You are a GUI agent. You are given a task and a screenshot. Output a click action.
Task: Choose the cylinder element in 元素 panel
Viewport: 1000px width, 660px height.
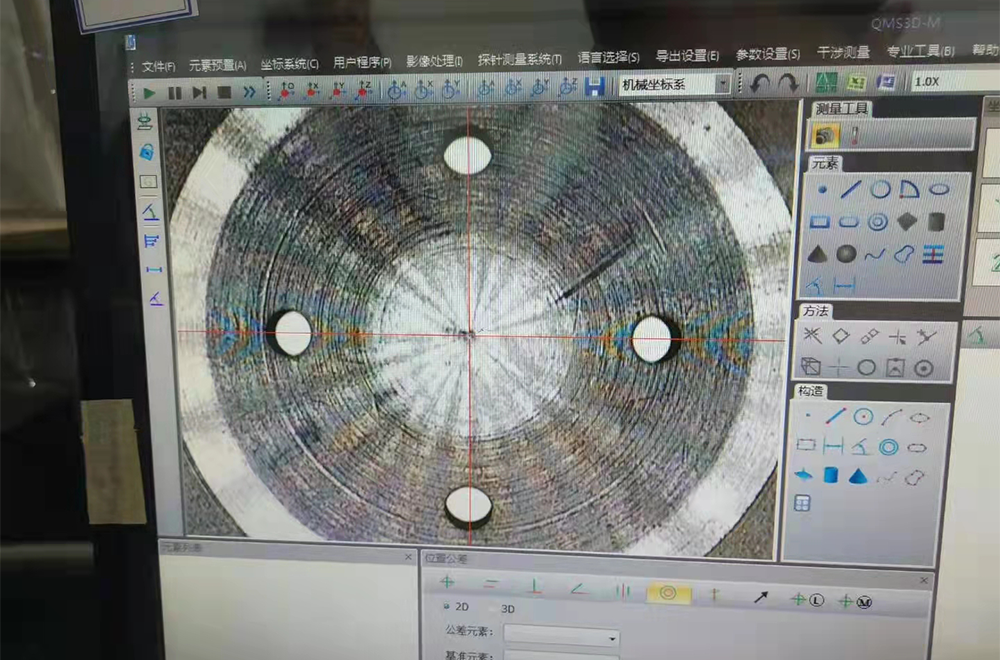coord(937,221)
